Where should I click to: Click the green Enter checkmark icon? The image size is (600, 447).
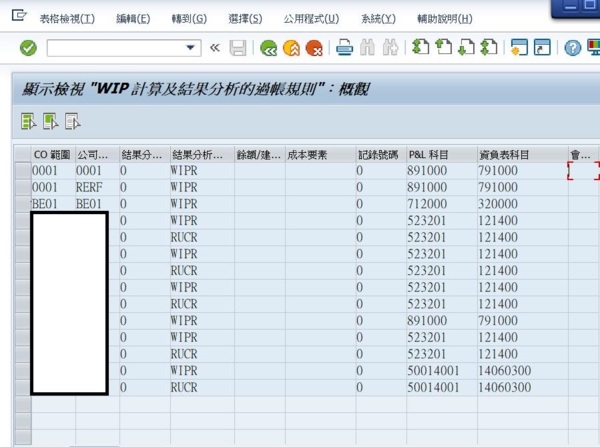tap(28, 48)
